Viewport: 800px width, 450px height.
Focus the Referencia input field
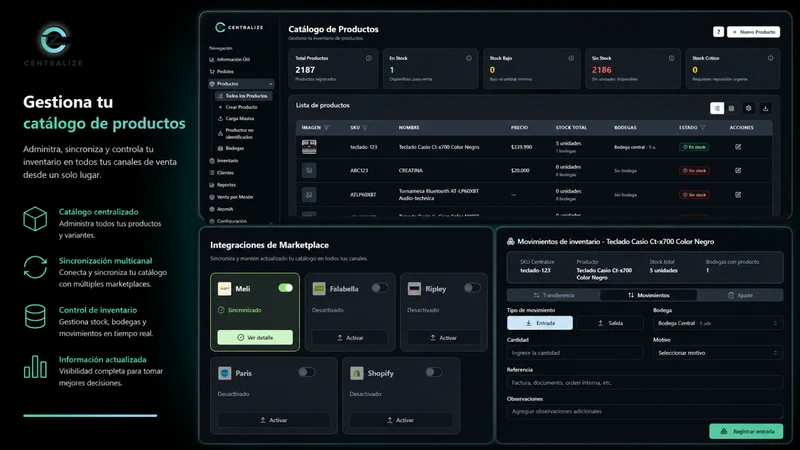tap(644, 382)
